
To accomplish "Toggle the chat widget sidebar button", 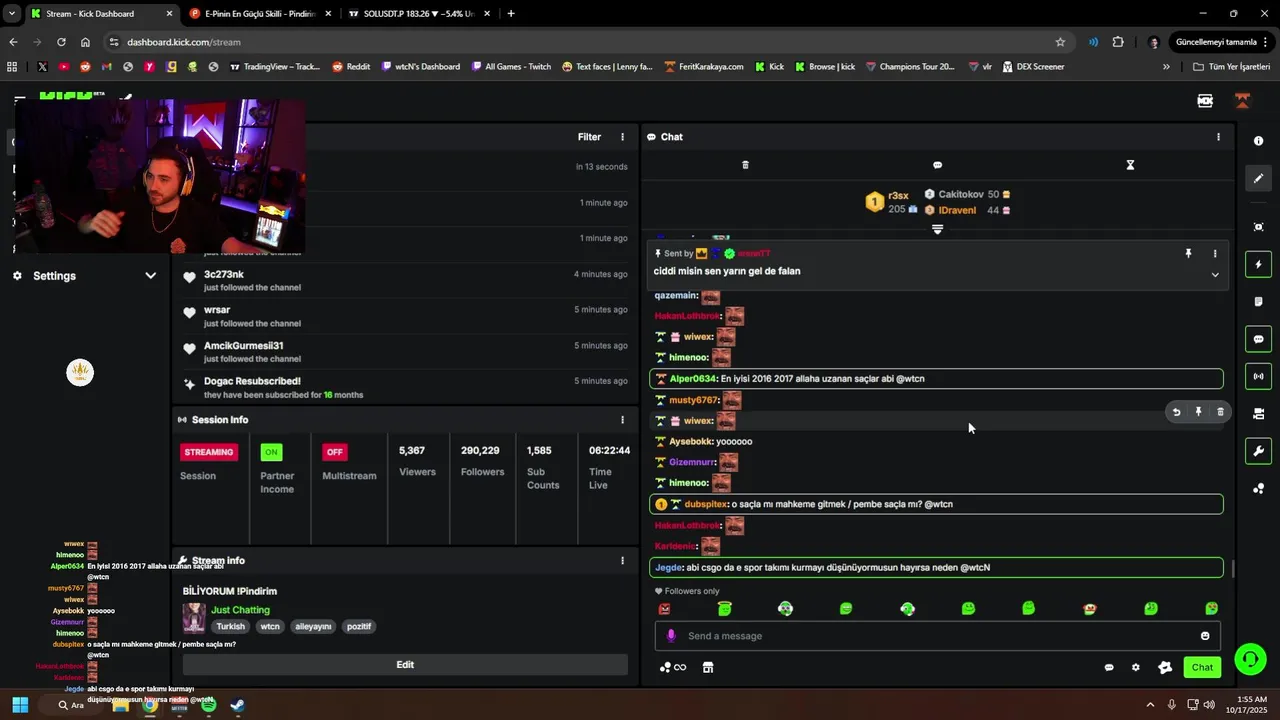I will click(x=1258, y=339).
